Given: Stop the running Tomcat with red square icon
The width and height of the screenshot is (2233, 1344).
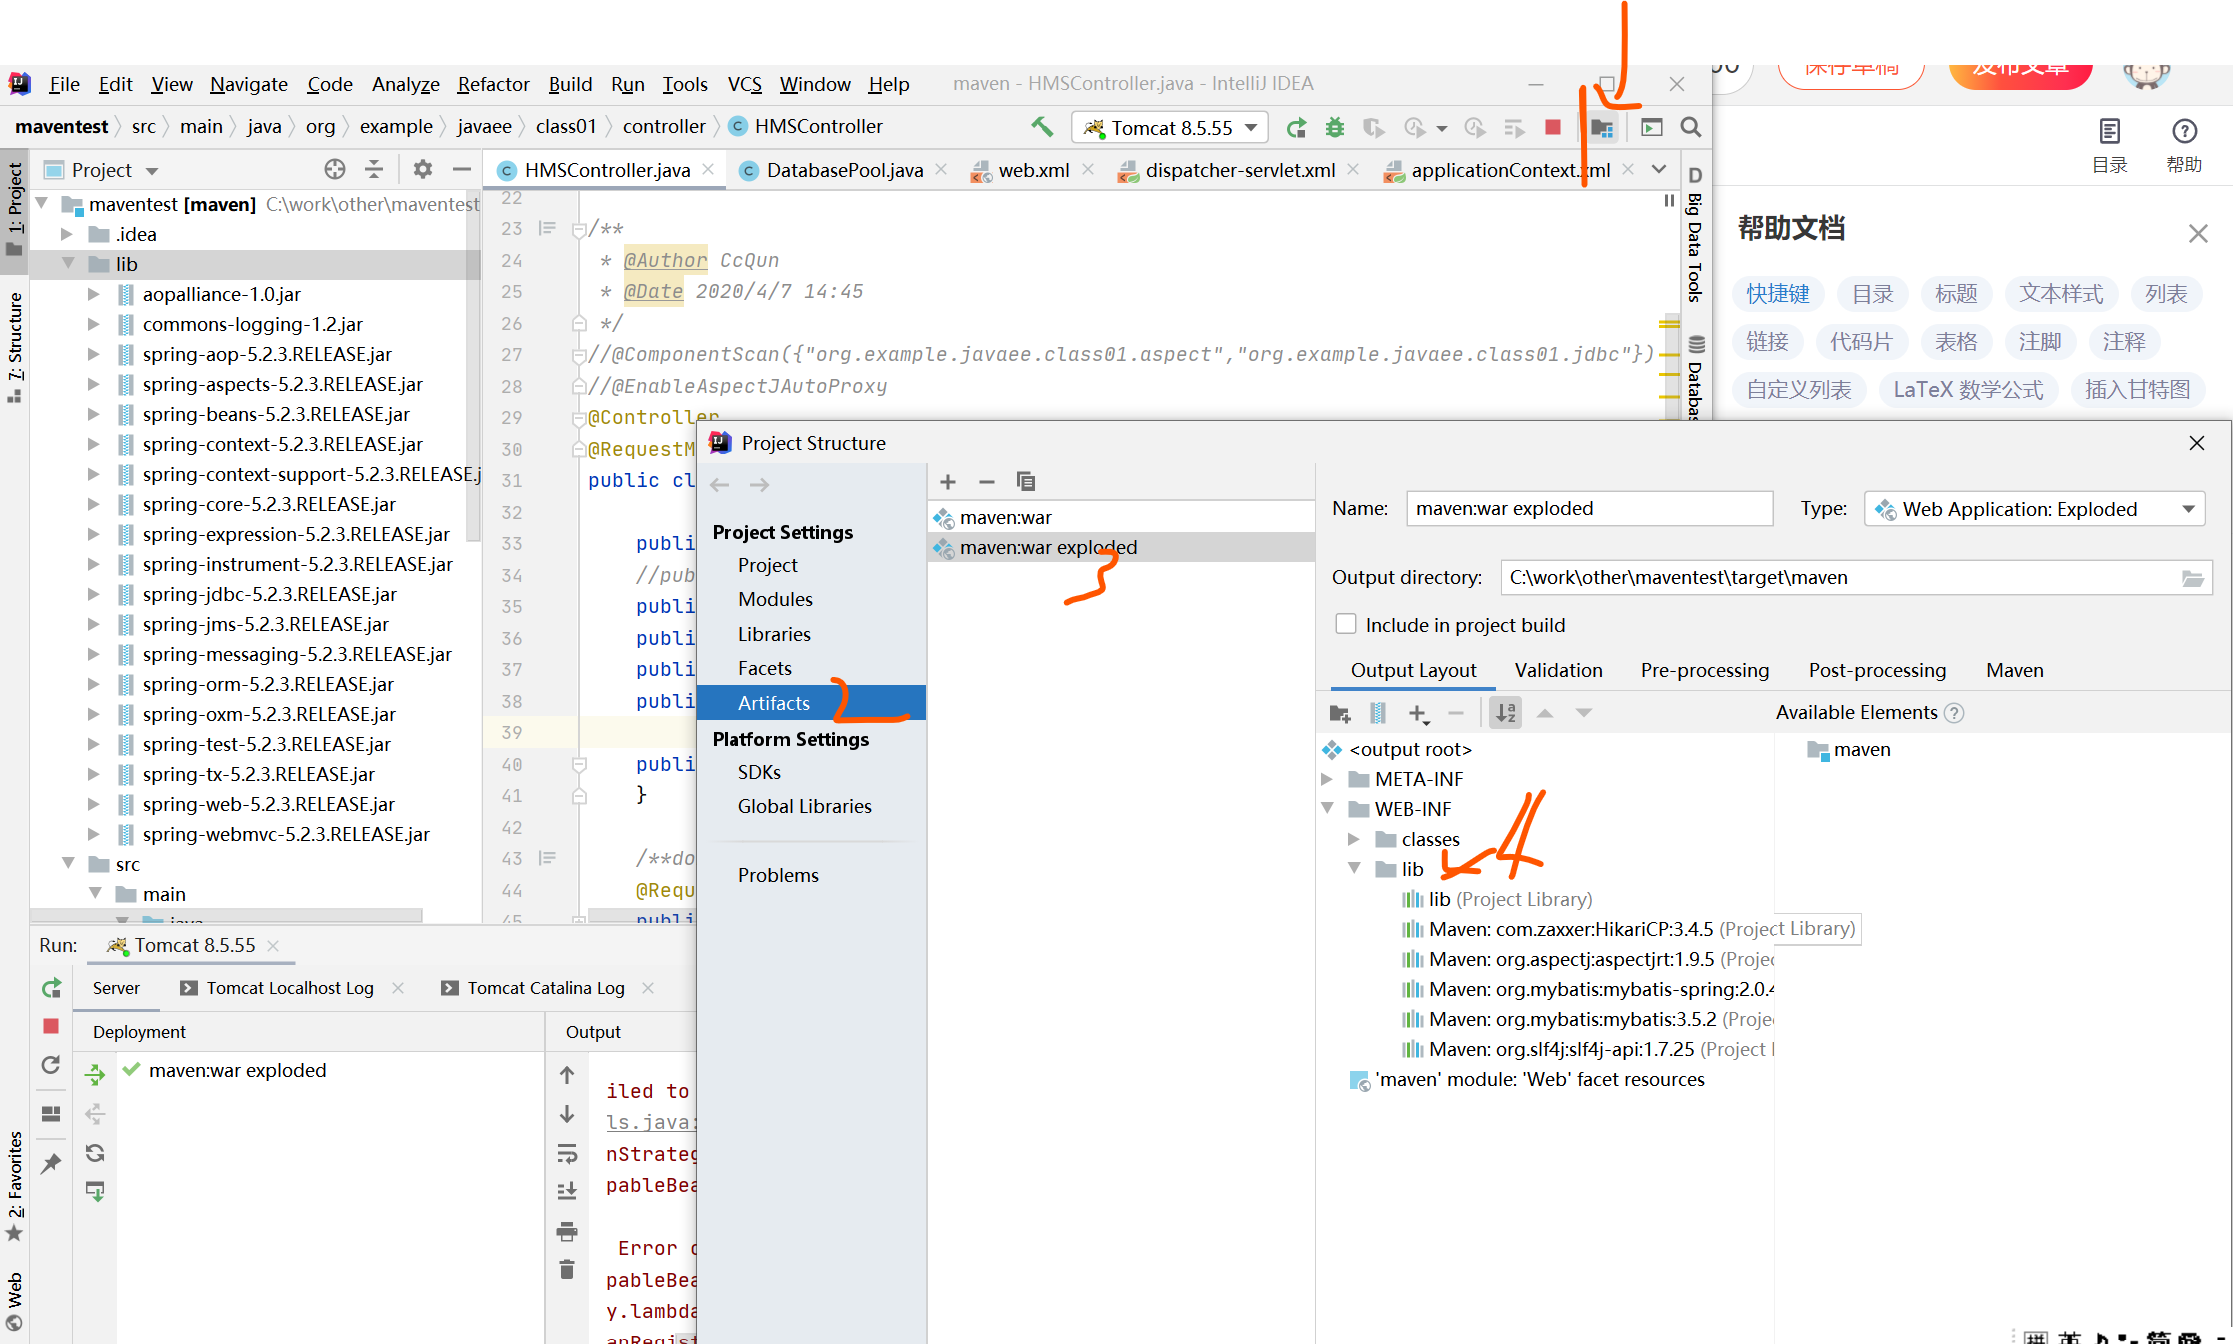Looking at the screenshot, I should [x=1552, y=127].
